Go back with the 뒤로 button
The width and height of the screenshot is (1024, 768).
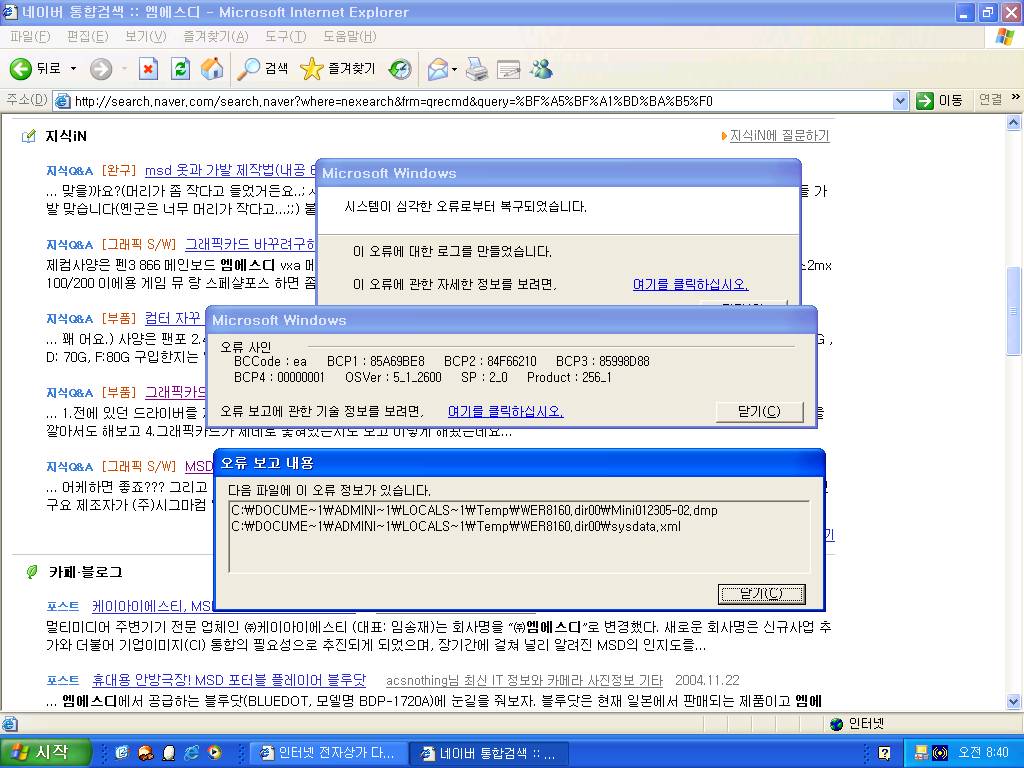click(36, 69)
